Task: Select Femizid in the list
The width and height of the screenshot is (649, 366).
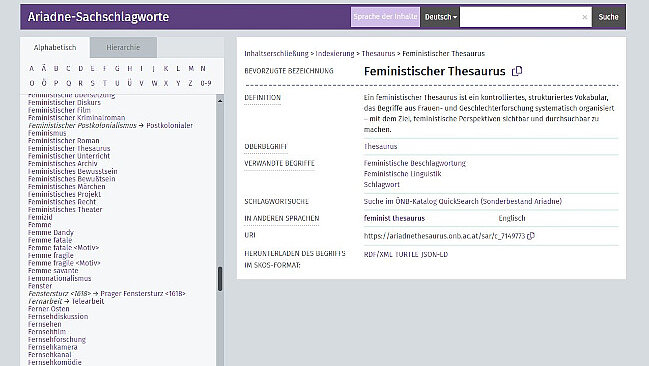Action: (40, 217)
